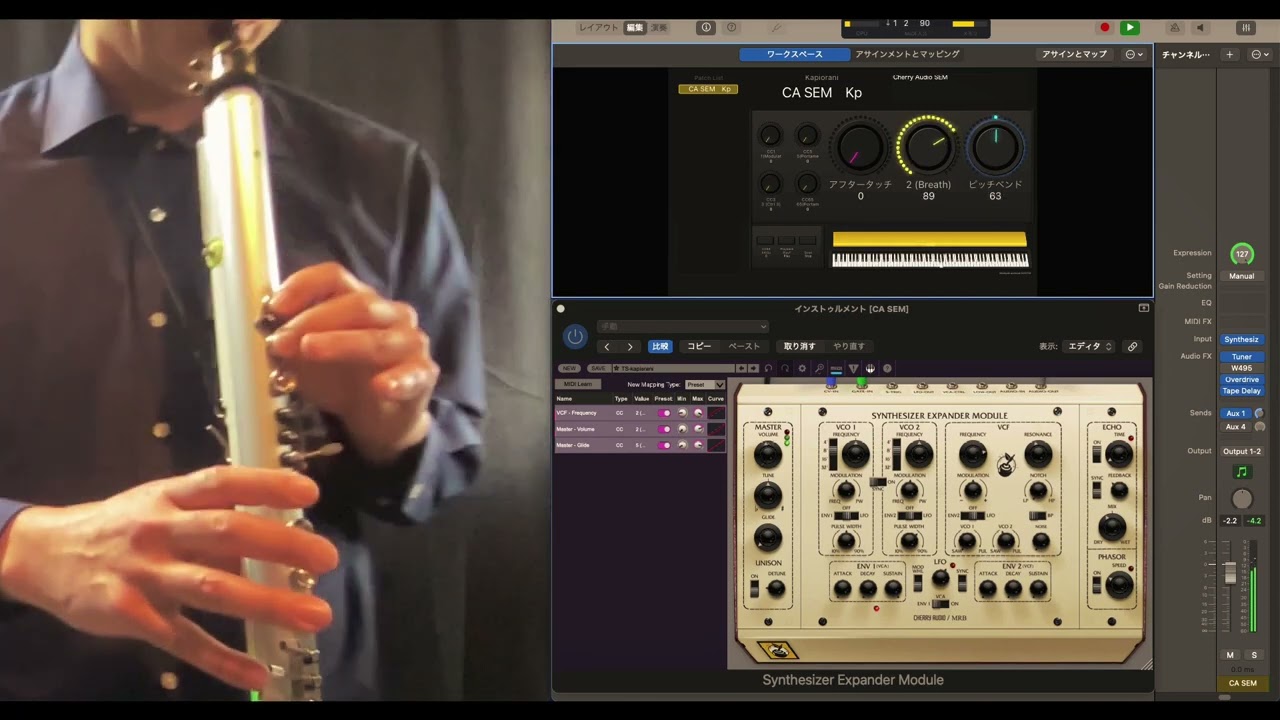The image size is (1280, 720).
Task: Toggle the plugin power bypass button
Action: coord(575,337)
